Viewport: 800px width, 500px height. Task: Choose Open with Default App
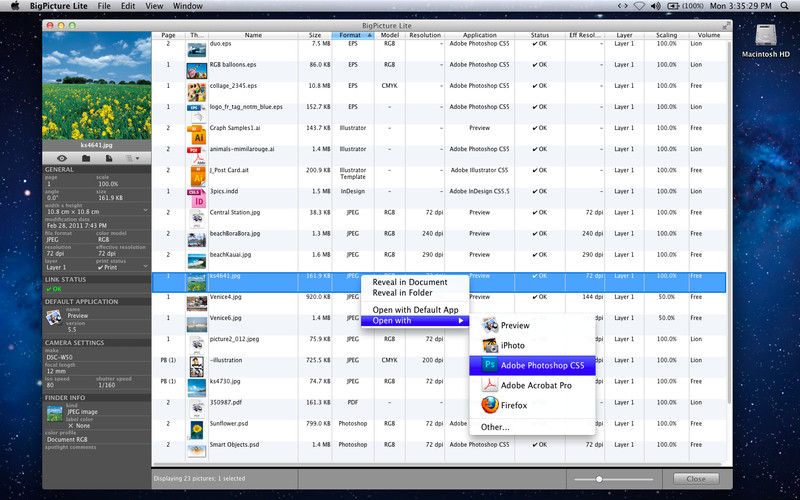coord(415,310)
